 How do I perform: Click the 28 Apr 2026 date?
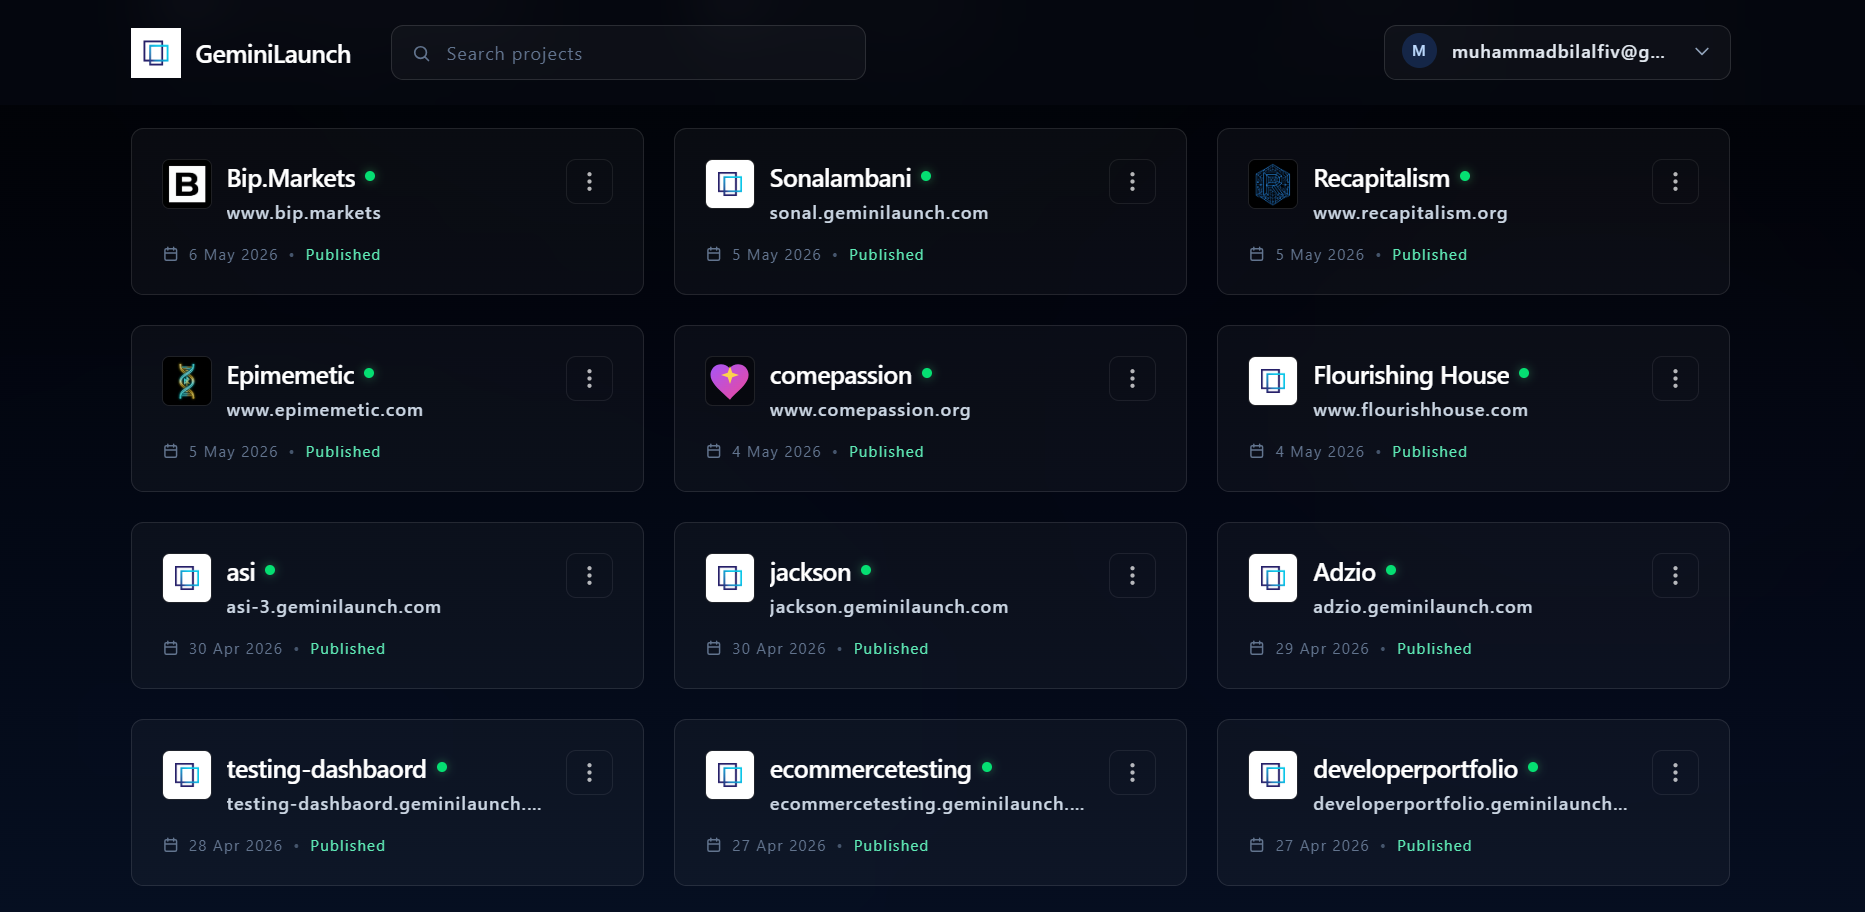click(x=235, y=846)
